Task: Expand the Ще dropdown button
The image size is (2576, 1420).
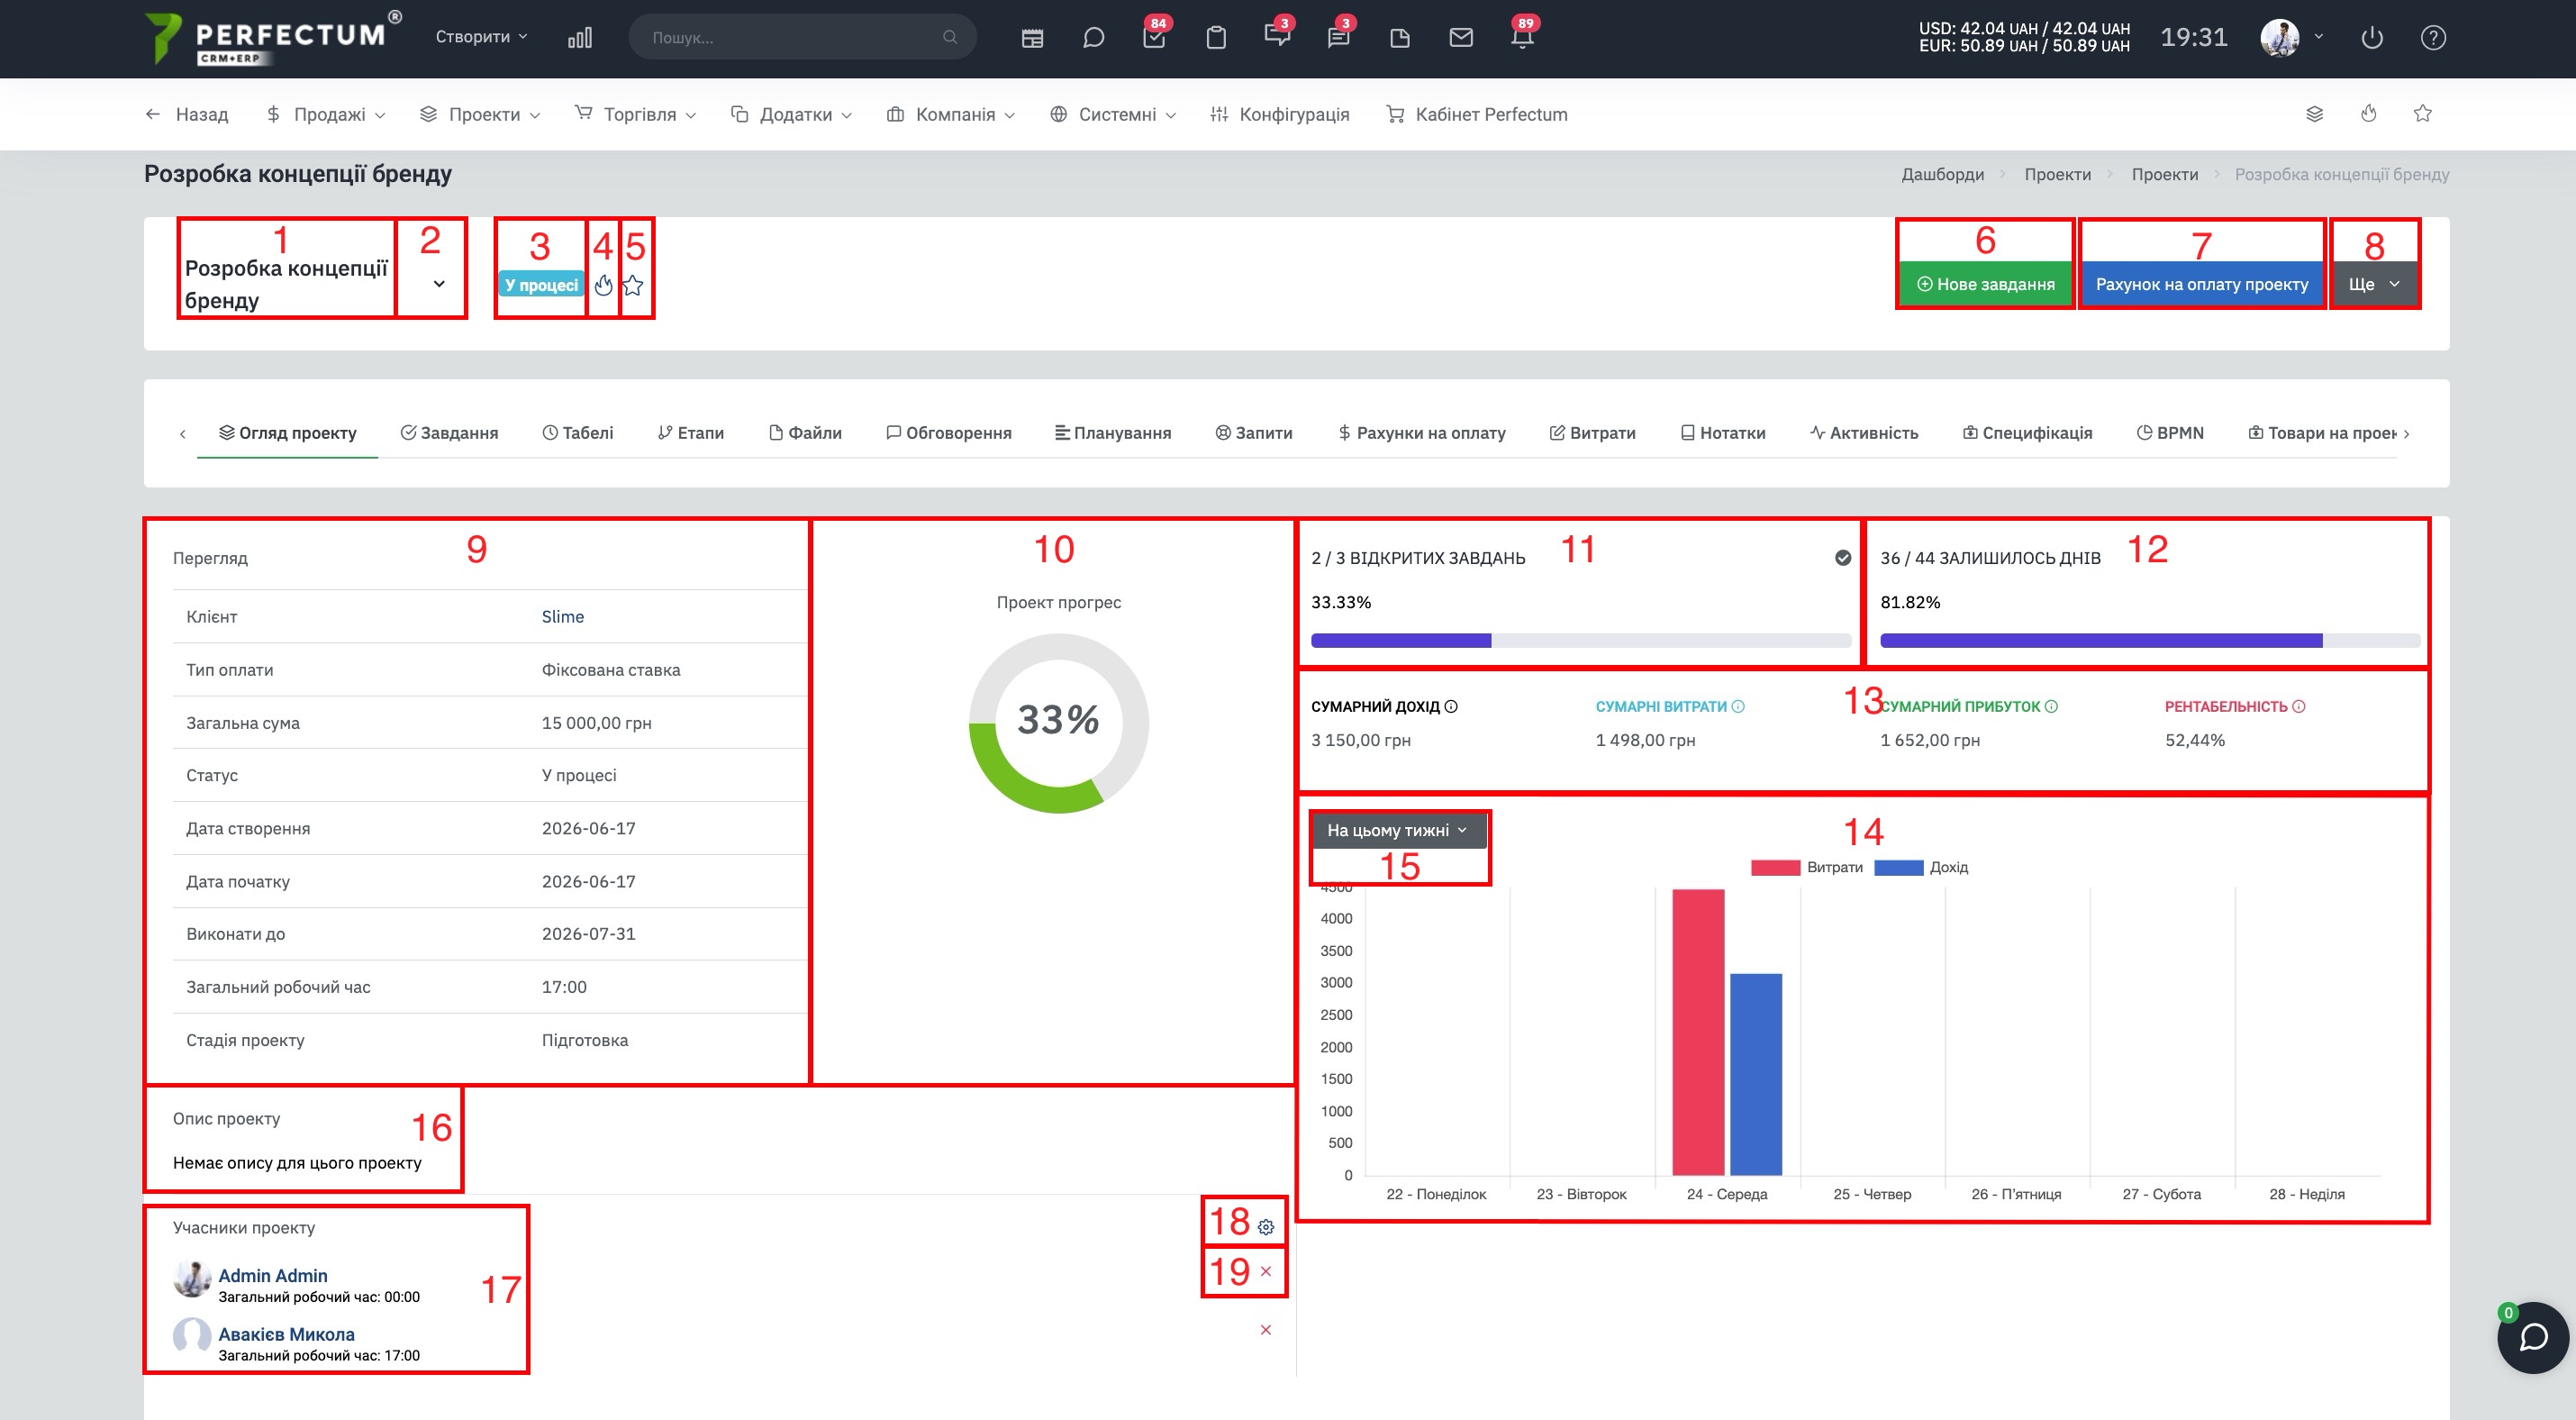Action: click(x=2374, y=284)
